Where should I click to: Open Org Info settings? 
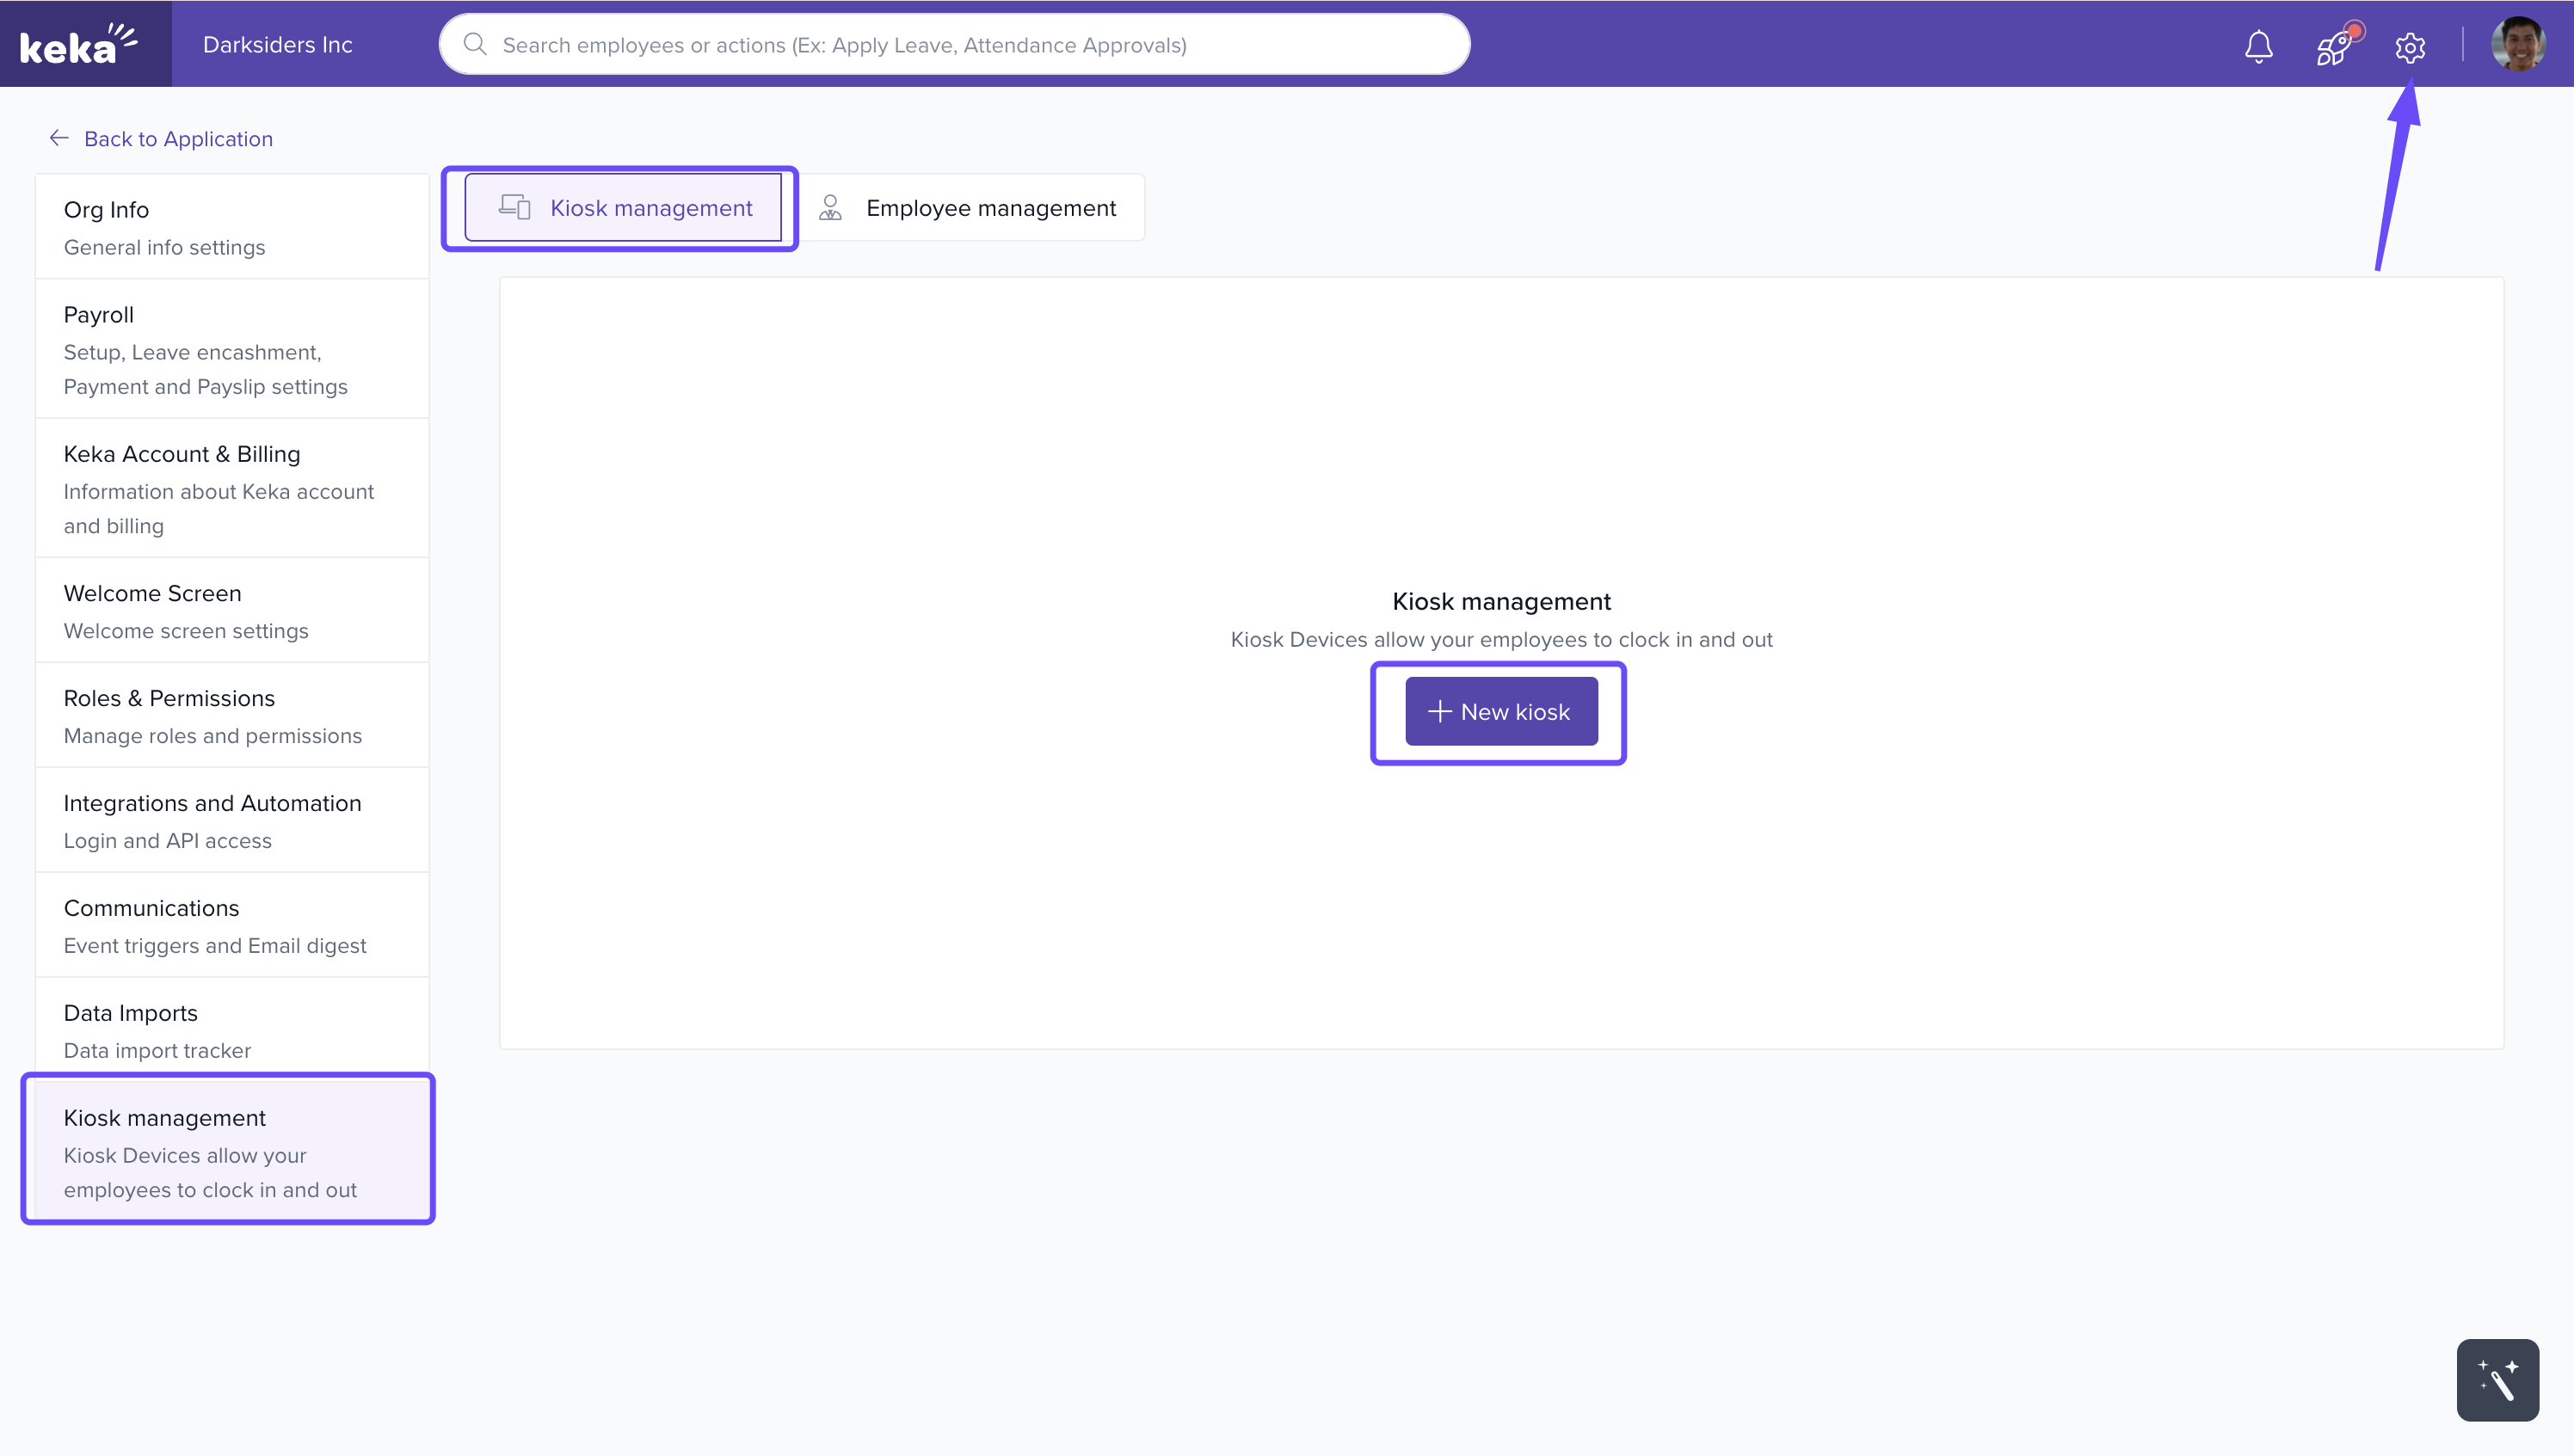coord(231,227)
